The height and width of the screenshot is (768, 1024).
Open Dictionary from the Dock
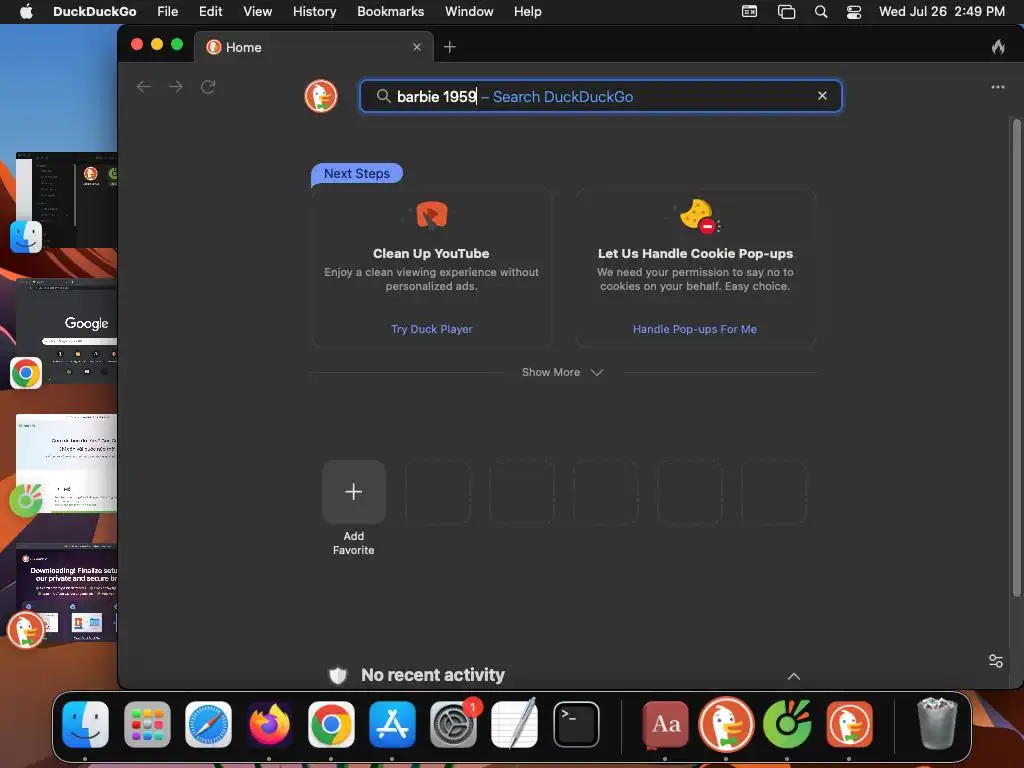pos(665,724)
